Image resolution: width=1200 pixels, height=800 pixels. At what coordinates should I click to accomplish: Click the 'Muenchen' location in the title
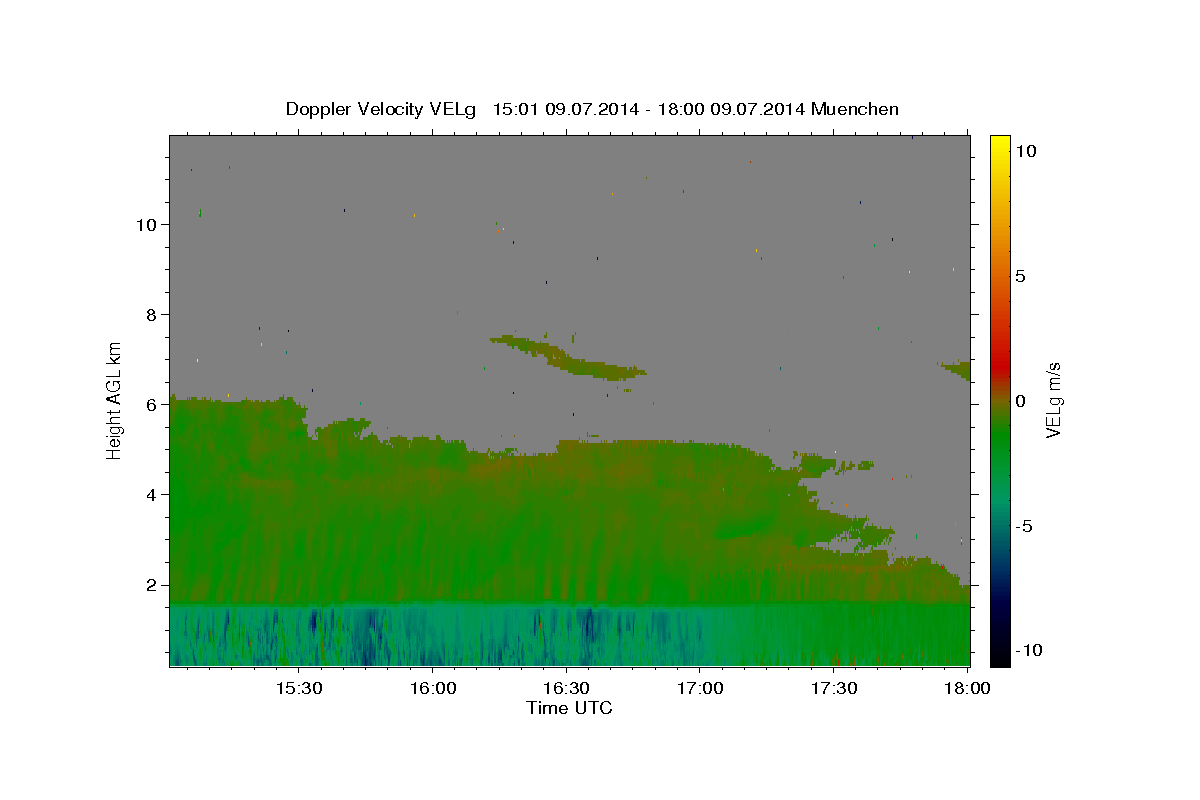tap(855, 109)
